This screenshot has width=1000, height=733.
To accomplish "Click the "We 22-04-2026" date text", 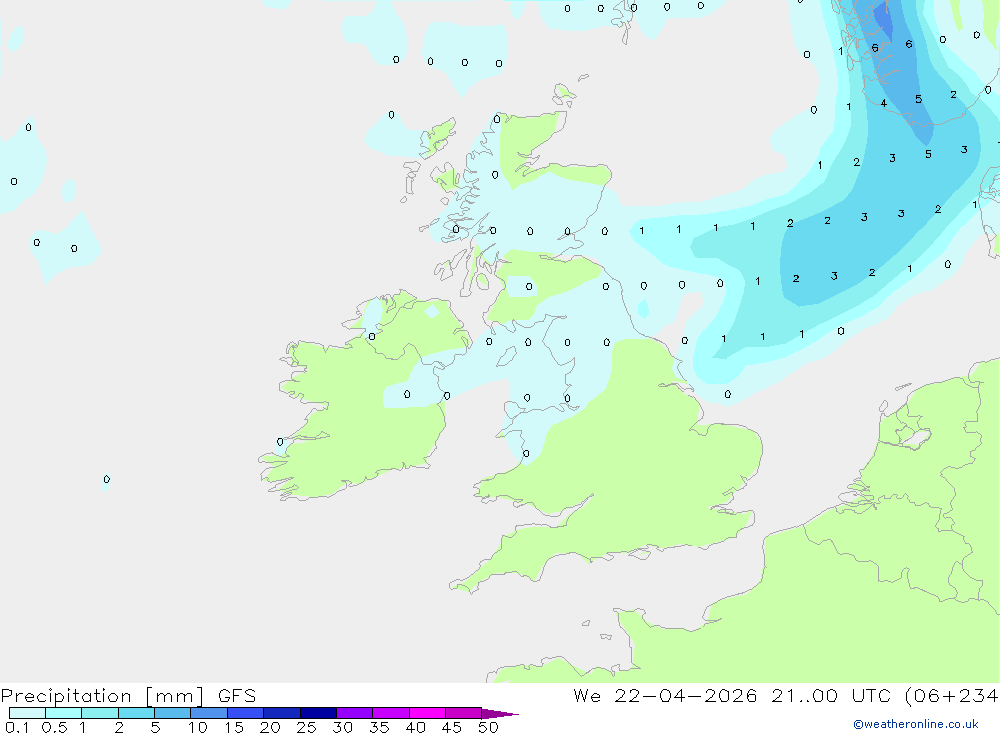I will pos(665,696).
